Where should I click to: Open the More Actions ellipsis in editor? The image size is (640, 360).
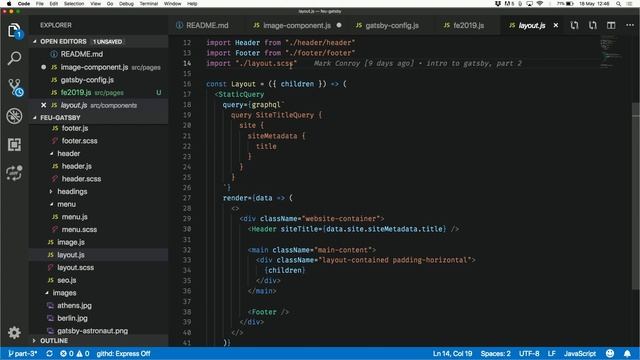click(630, 25)
